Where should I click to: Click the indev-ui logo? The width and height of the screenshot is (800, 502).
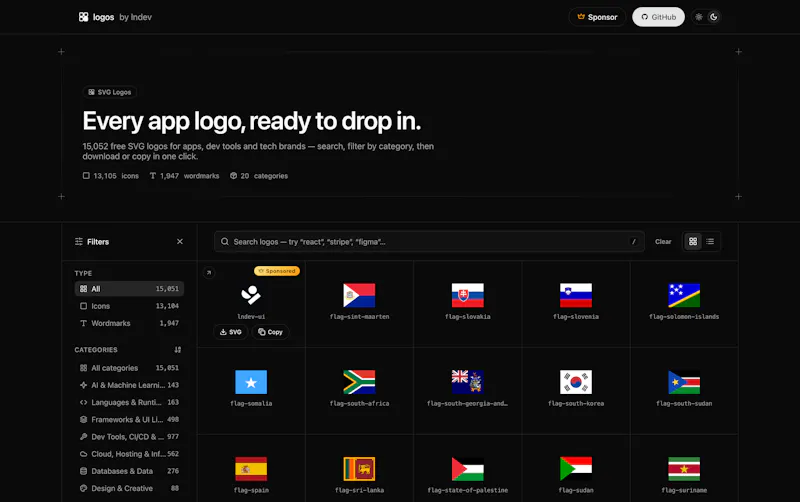(251, 294)
